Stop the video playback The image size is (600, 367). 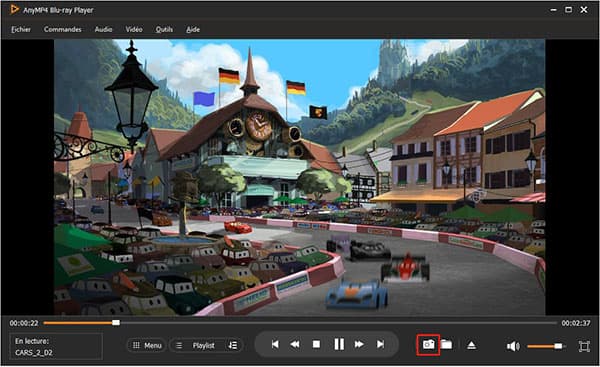[316, 344]
